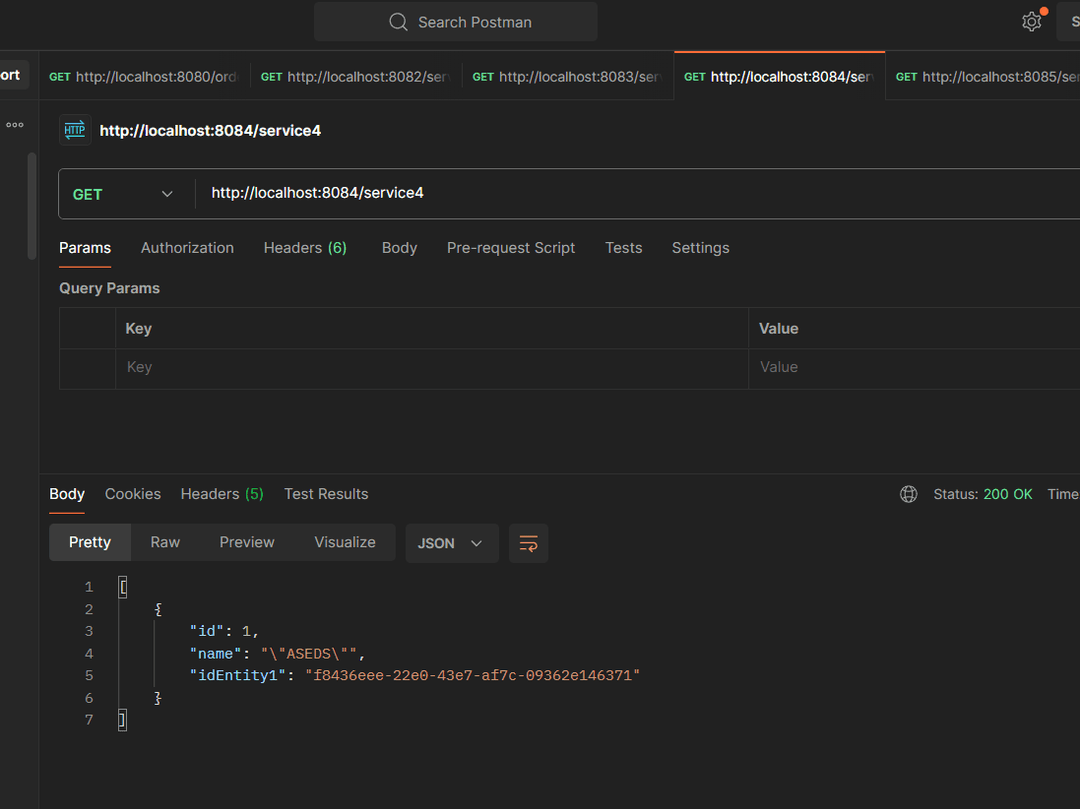This screenshot has width=1080, height=809.
Task: Toggle the wrap lines icon in response
Action: 528,543
